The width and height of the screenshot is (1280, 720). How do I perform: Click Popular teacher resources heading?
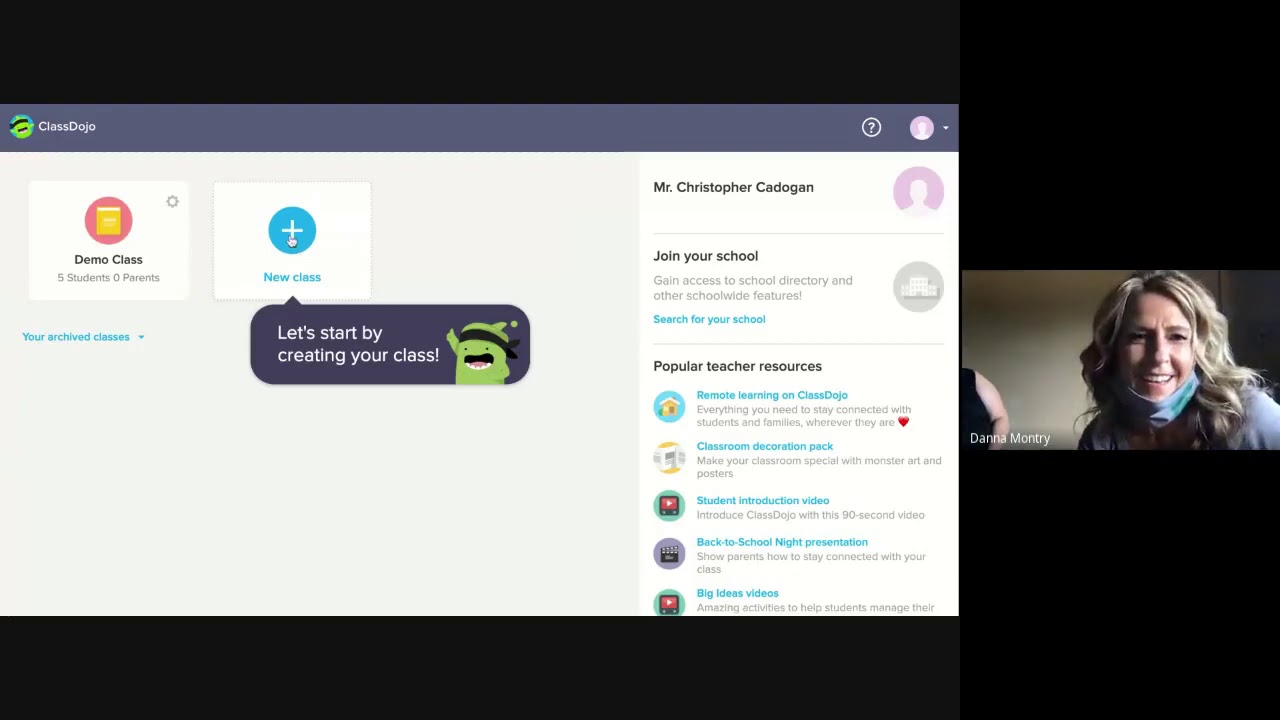click(737, 366)
